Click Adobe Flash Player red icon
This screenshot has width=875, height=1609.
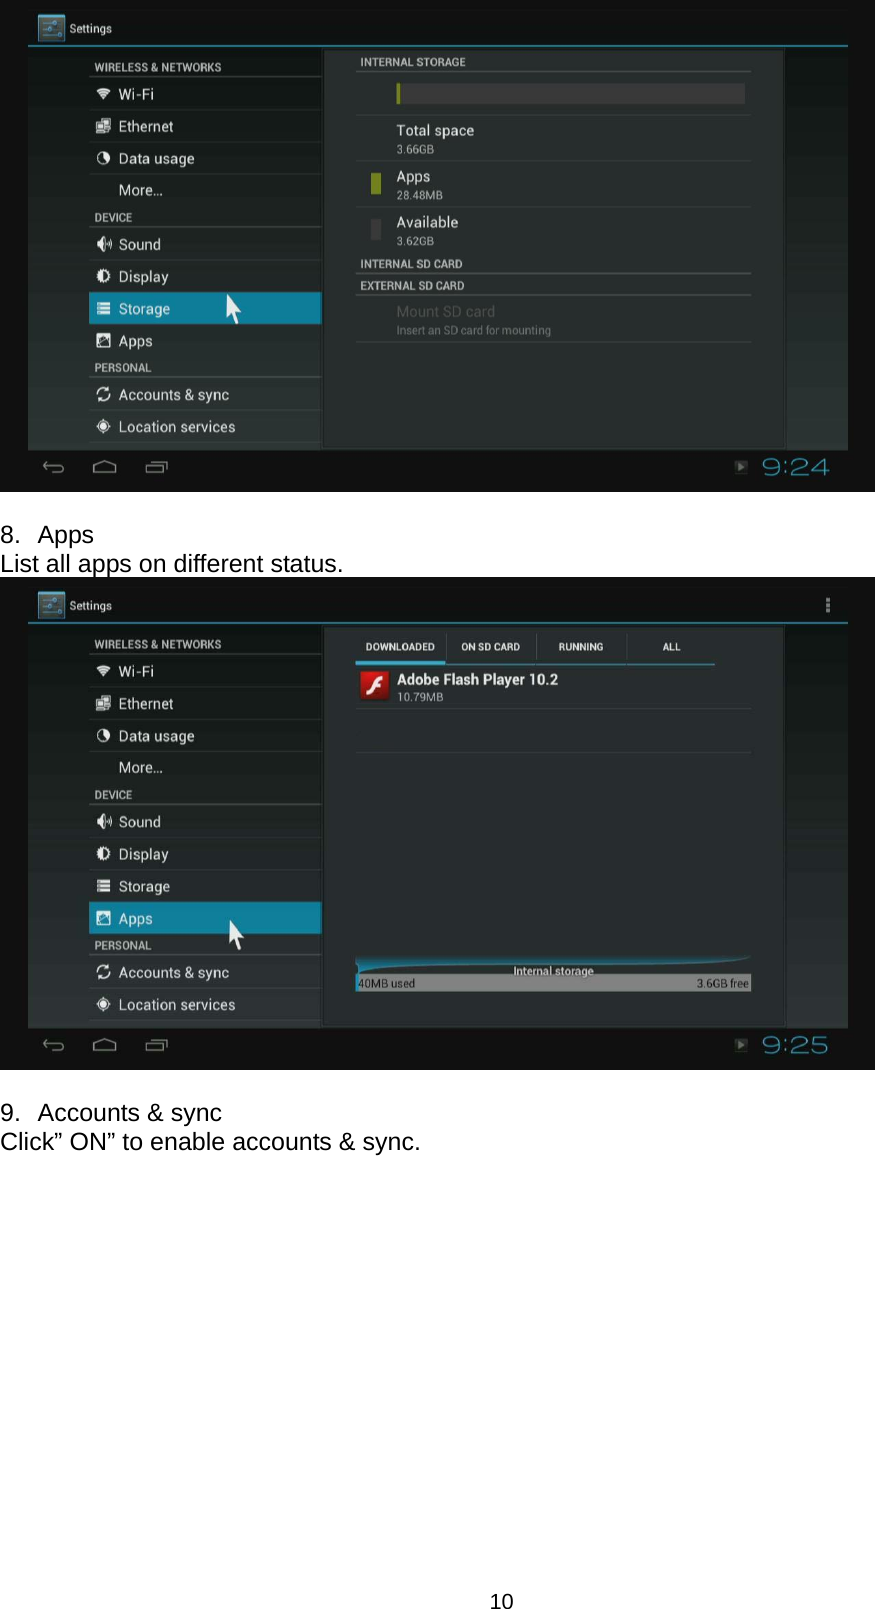(x=375, y=686)
